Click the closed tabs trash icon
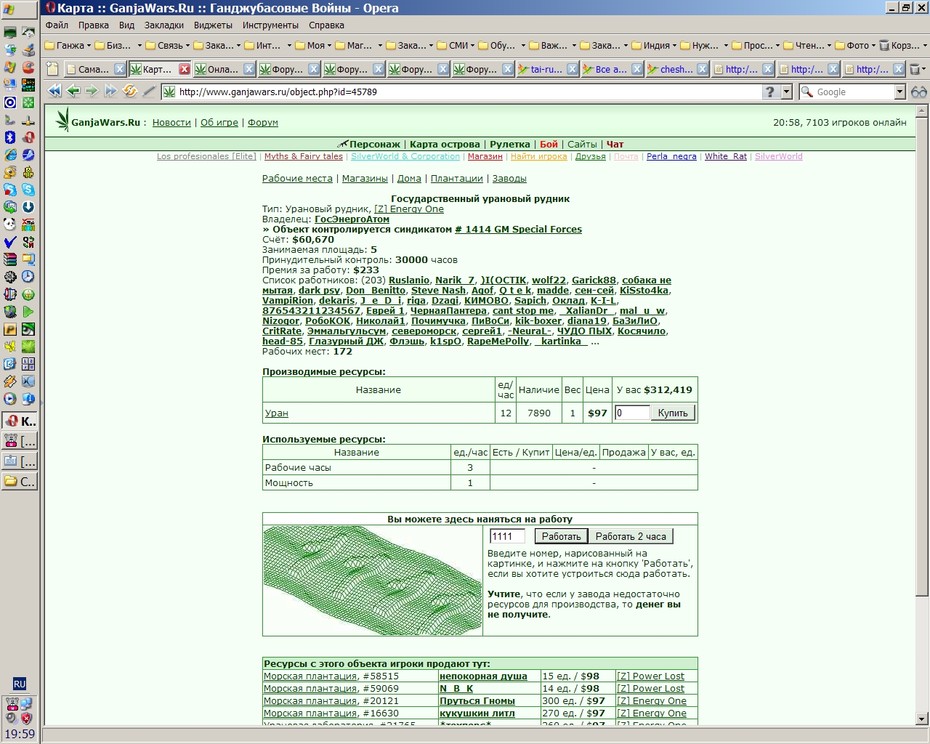The width and height of the screenshot is (930, 744). pos(916,69)
